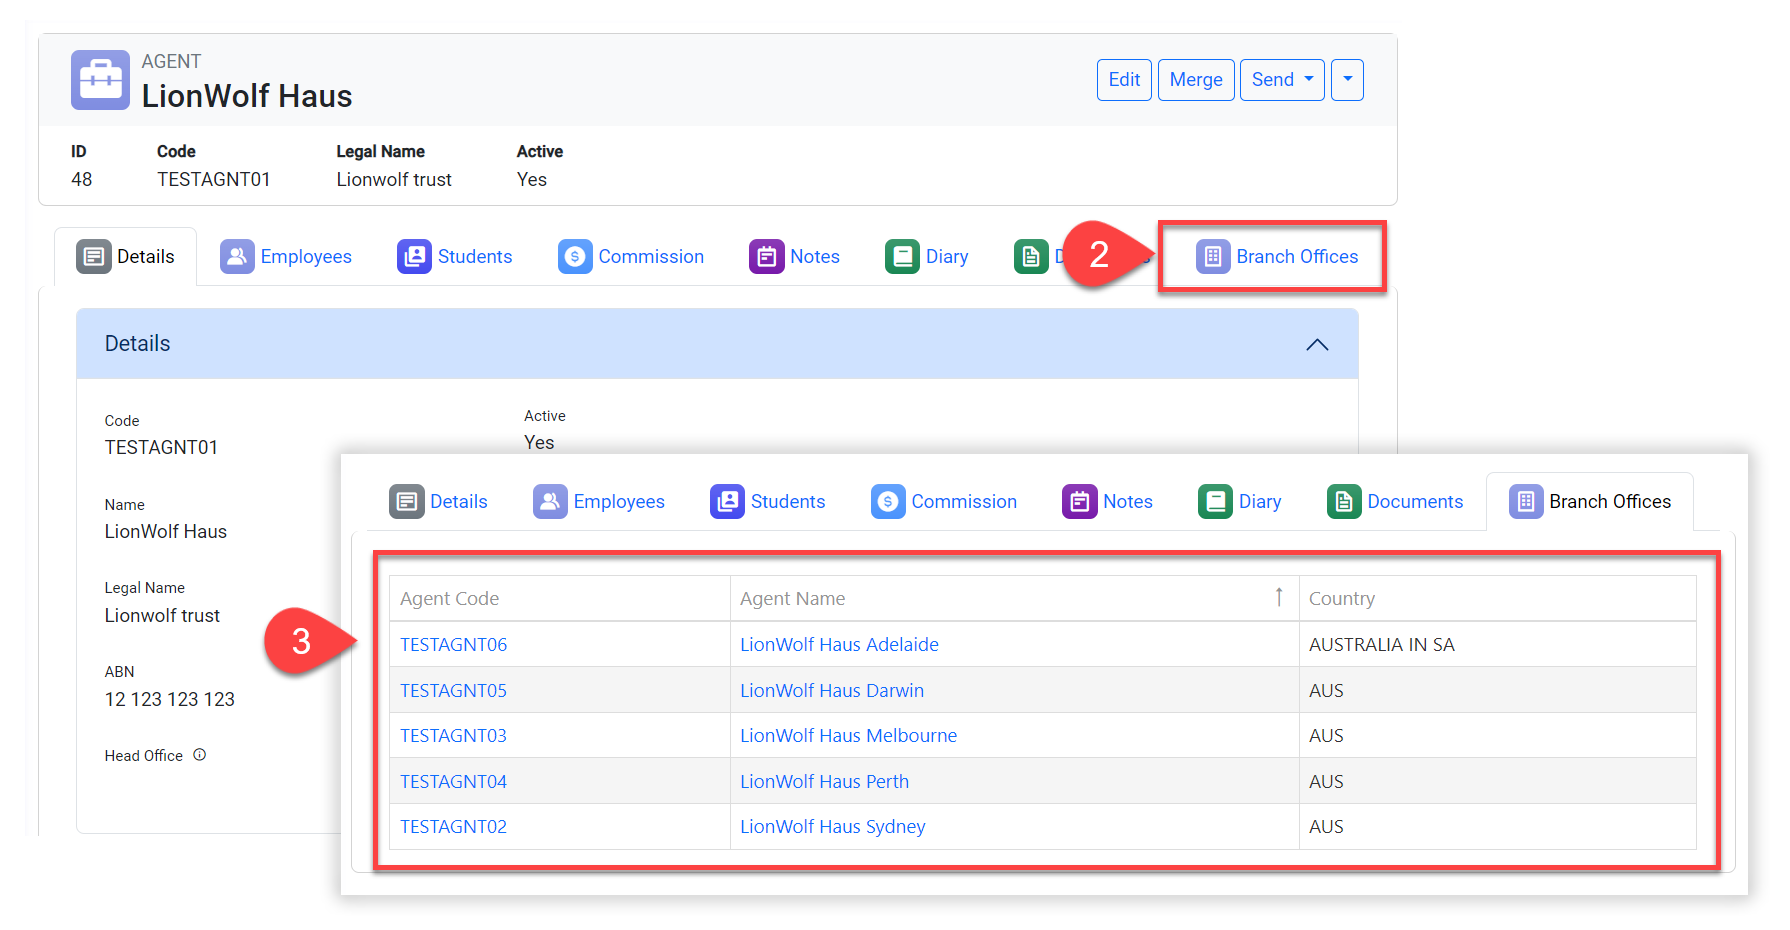Open the TESTAGNT06 agent code link
The width and height of the screenshot is (1790, 930).
tap(453, 645)
